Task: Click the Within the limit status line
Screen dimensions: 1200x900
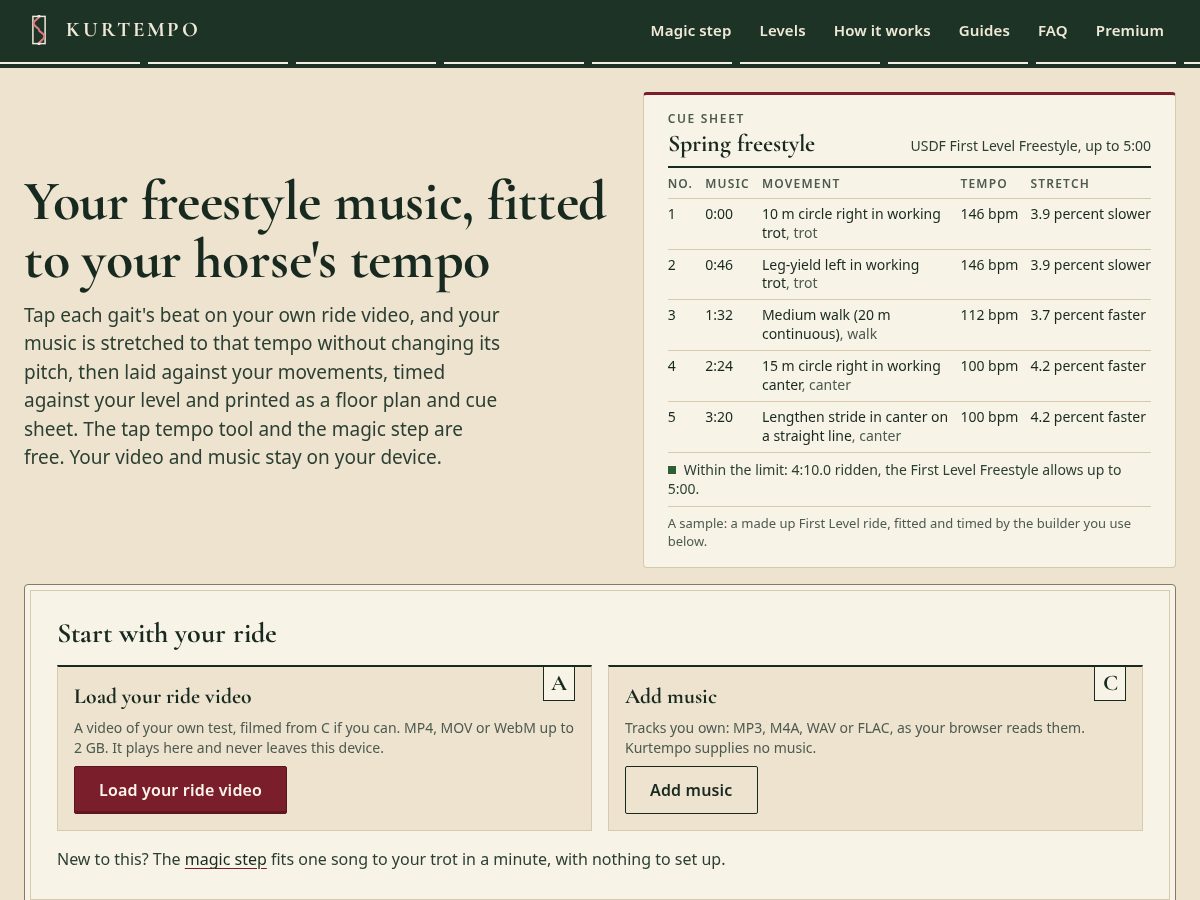Action: (909, 479)
